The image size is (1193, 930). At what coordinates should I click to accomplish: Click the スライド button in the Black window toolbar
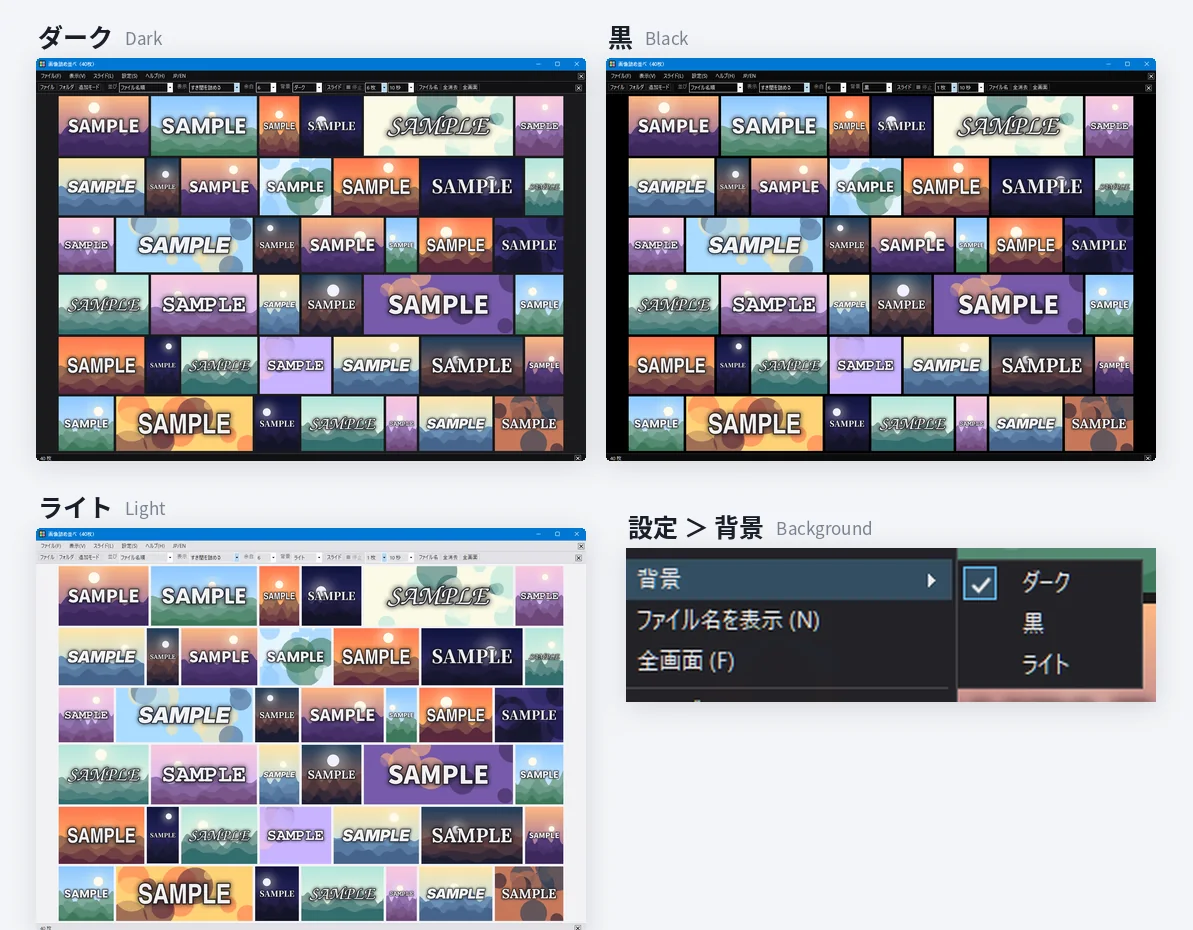coord(904,88)
